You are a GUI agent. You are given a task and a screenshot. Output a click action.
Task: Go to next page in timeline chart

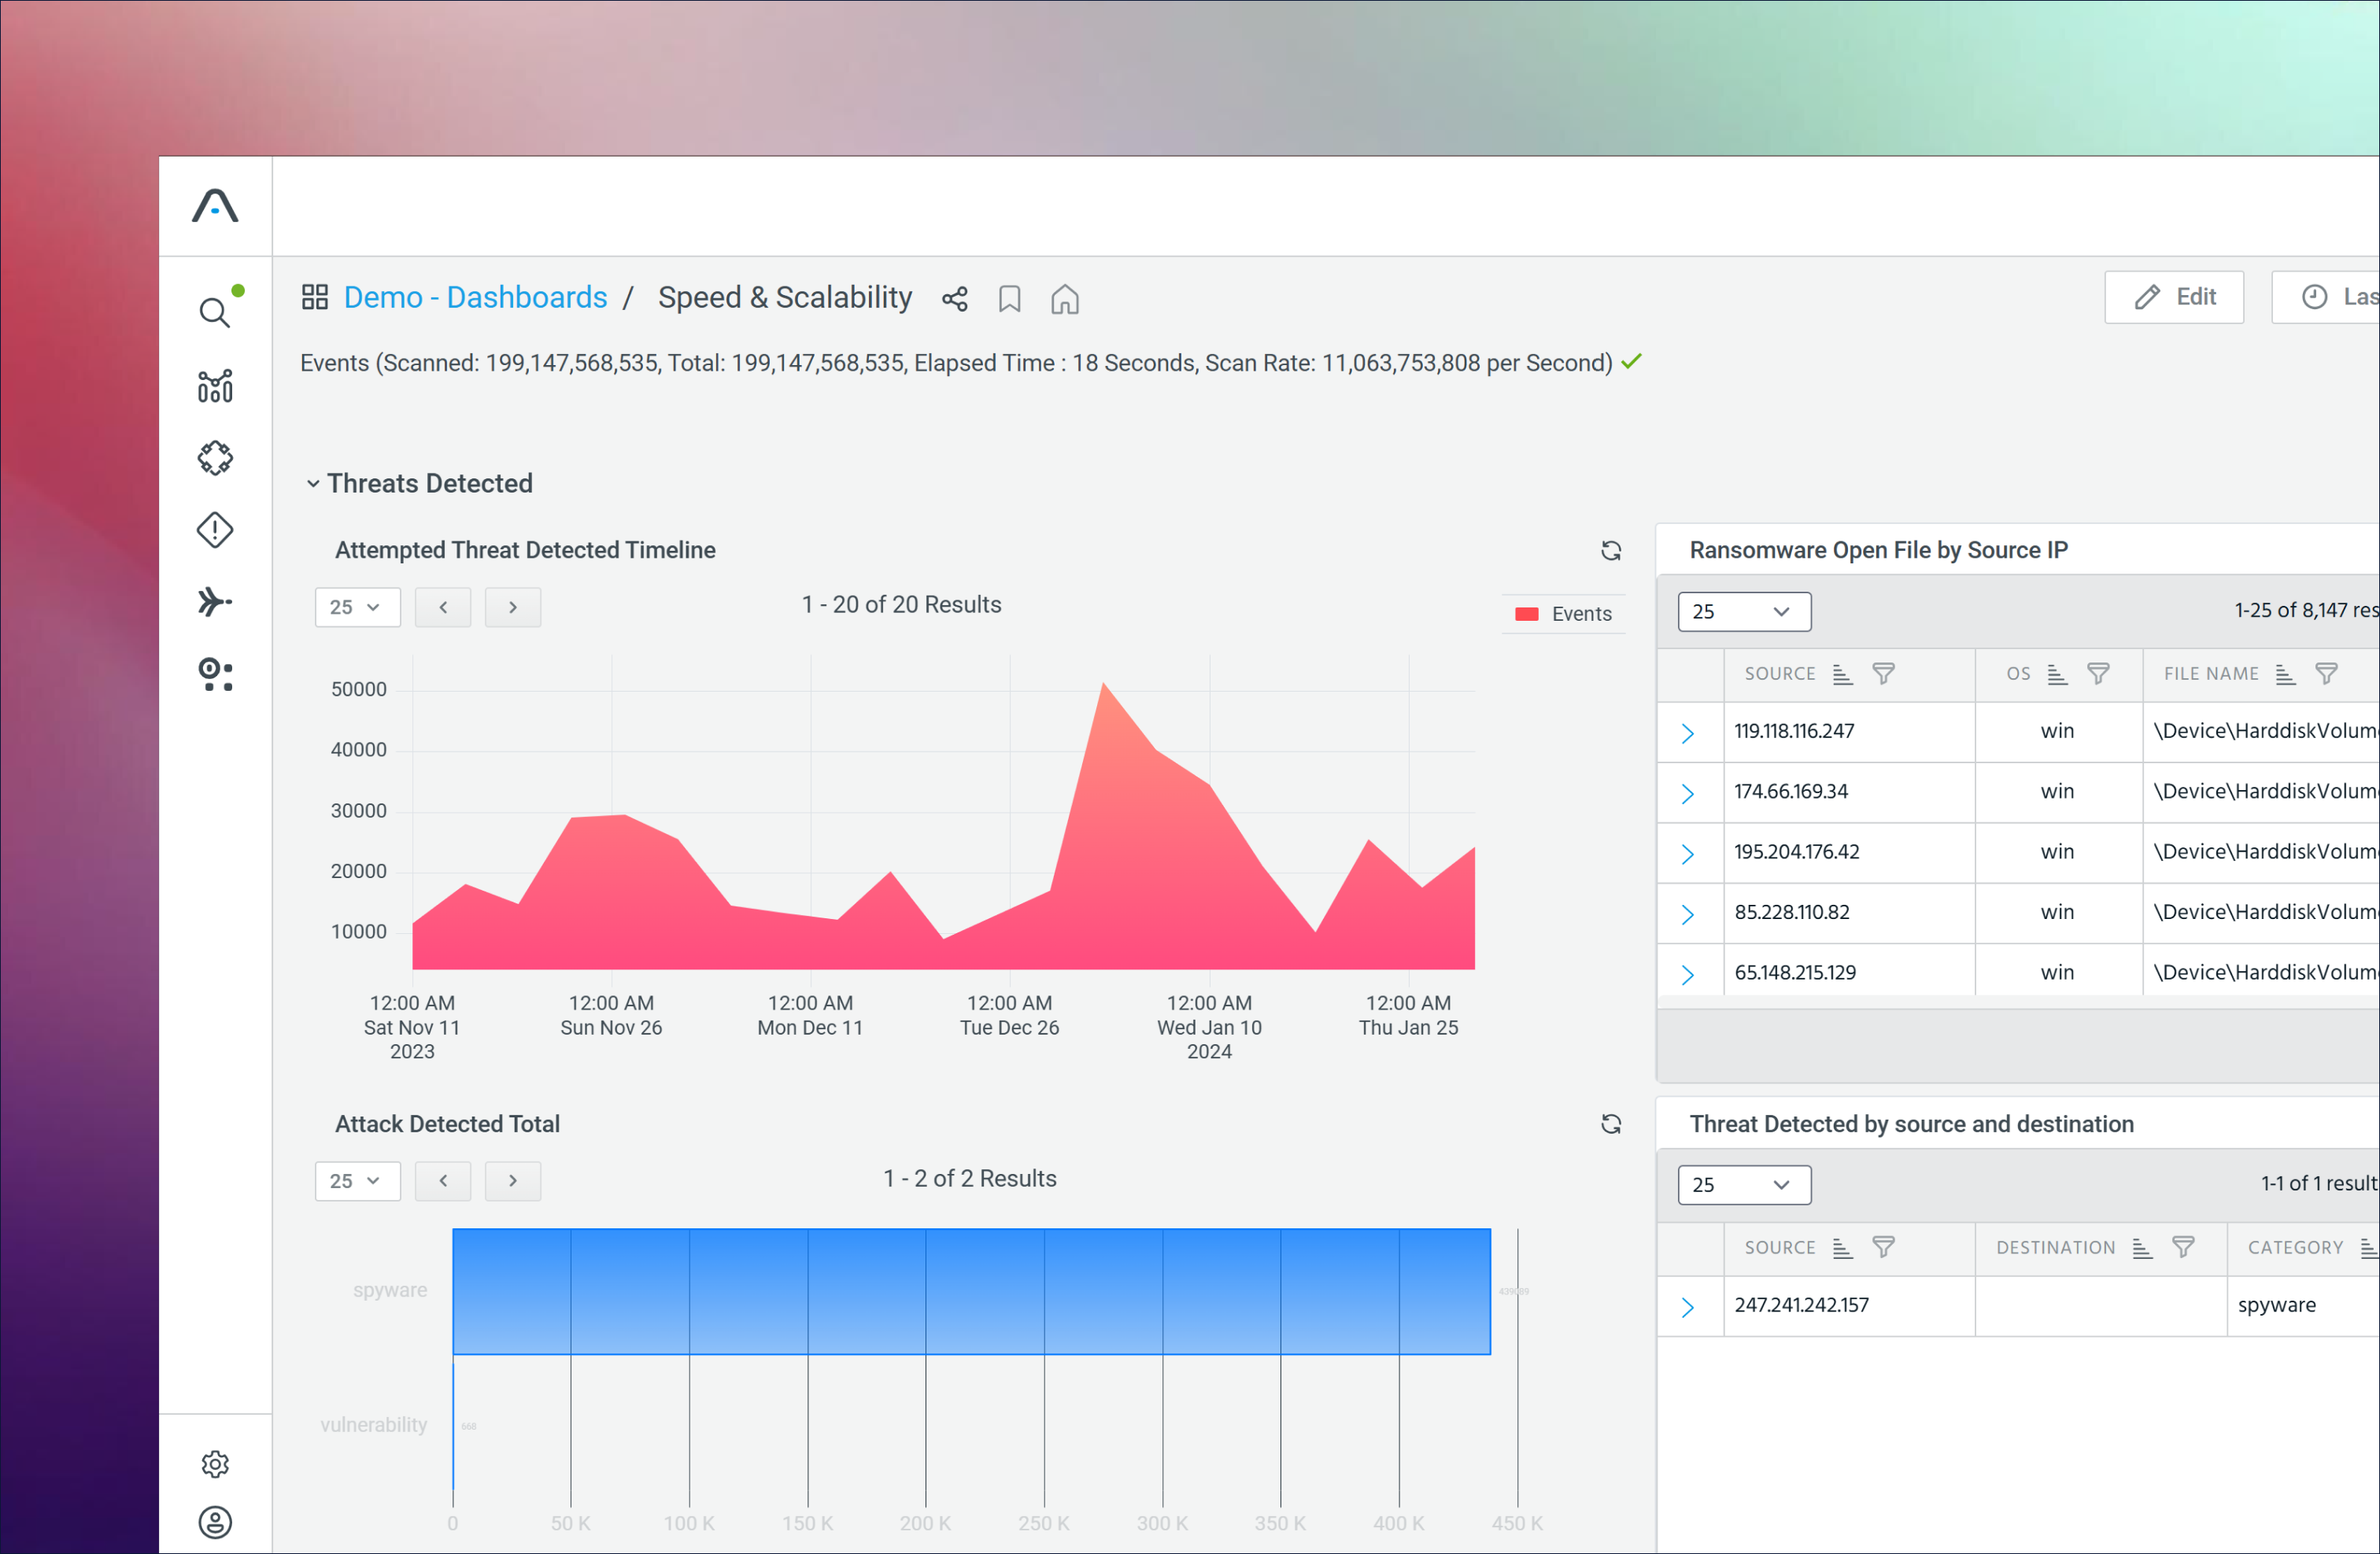(x=513, y=607)
